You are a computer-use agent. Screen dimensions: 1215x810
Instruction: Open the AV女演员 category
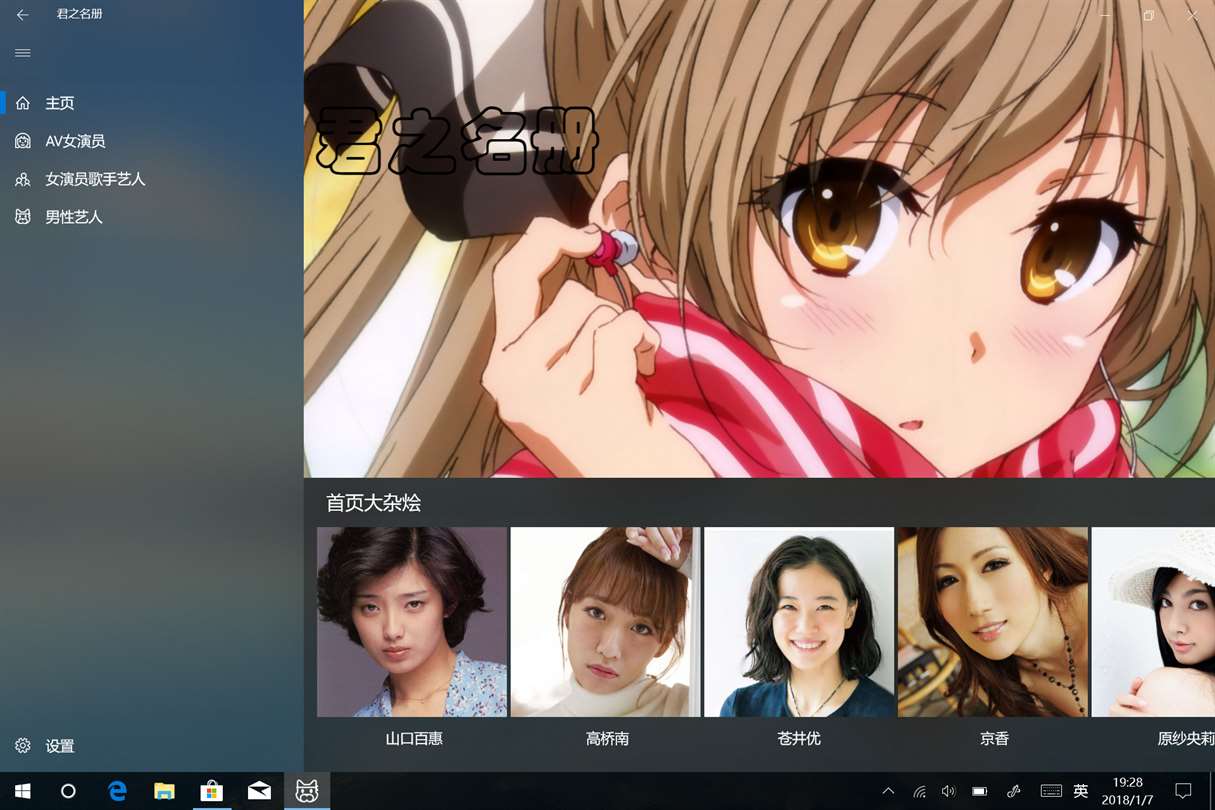pos(152,141)
